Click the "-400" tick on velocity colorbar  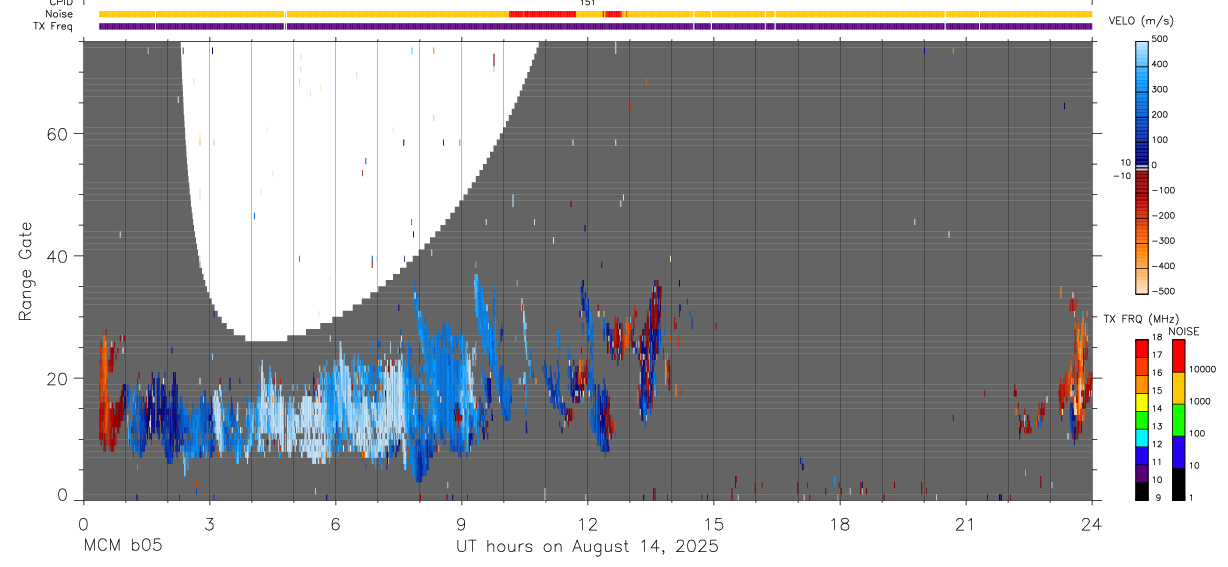(x=1166, y=266)
